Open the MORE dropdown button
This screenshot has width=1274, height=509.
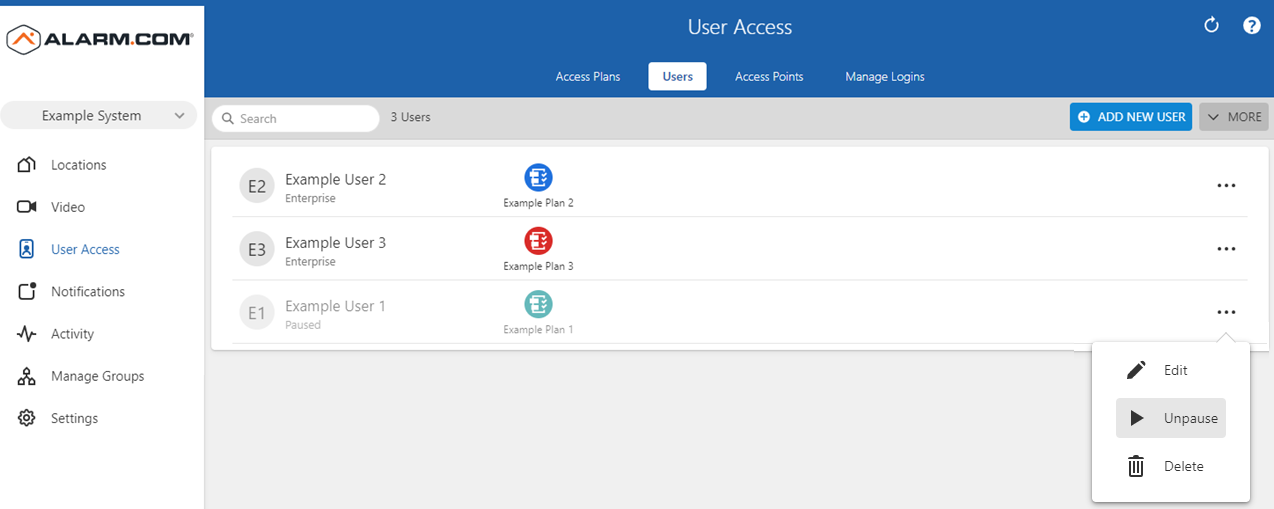(x=1234, y=117)
